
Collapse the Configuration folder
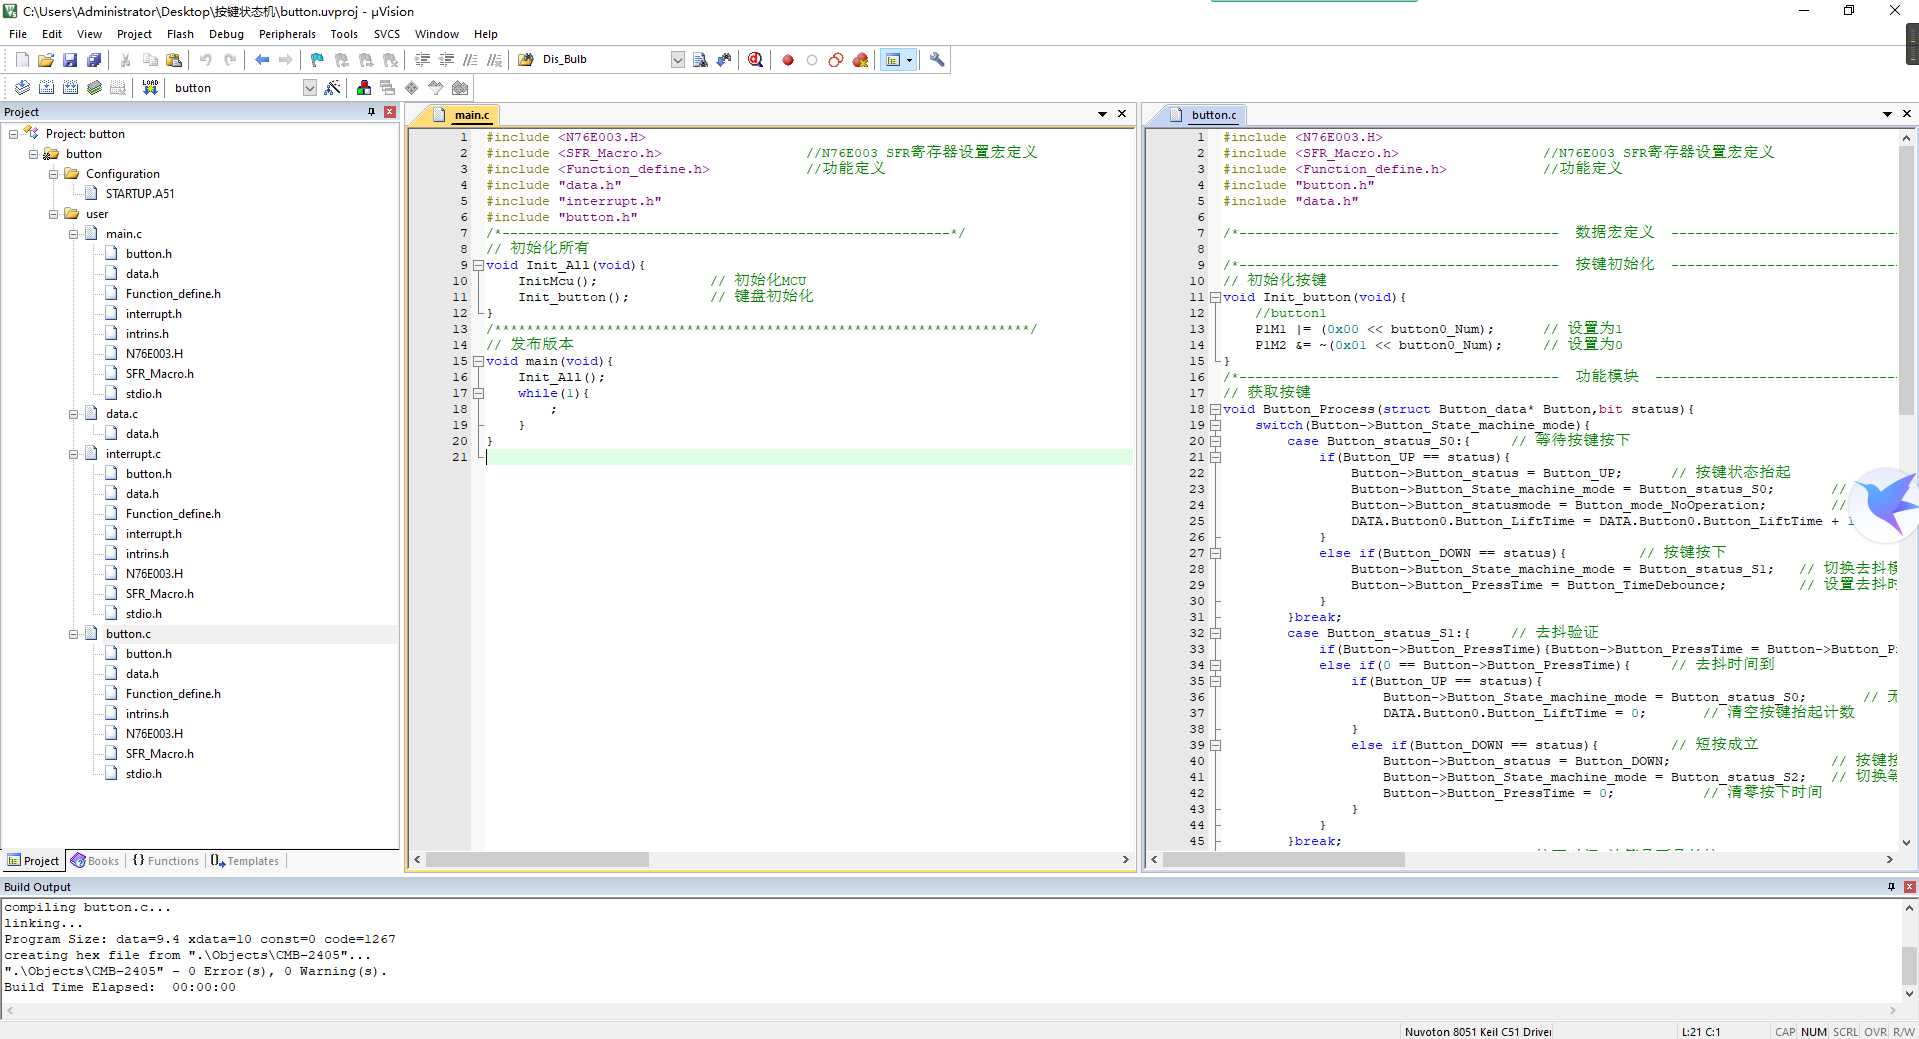pyautogui.click(x=53, y=174)
